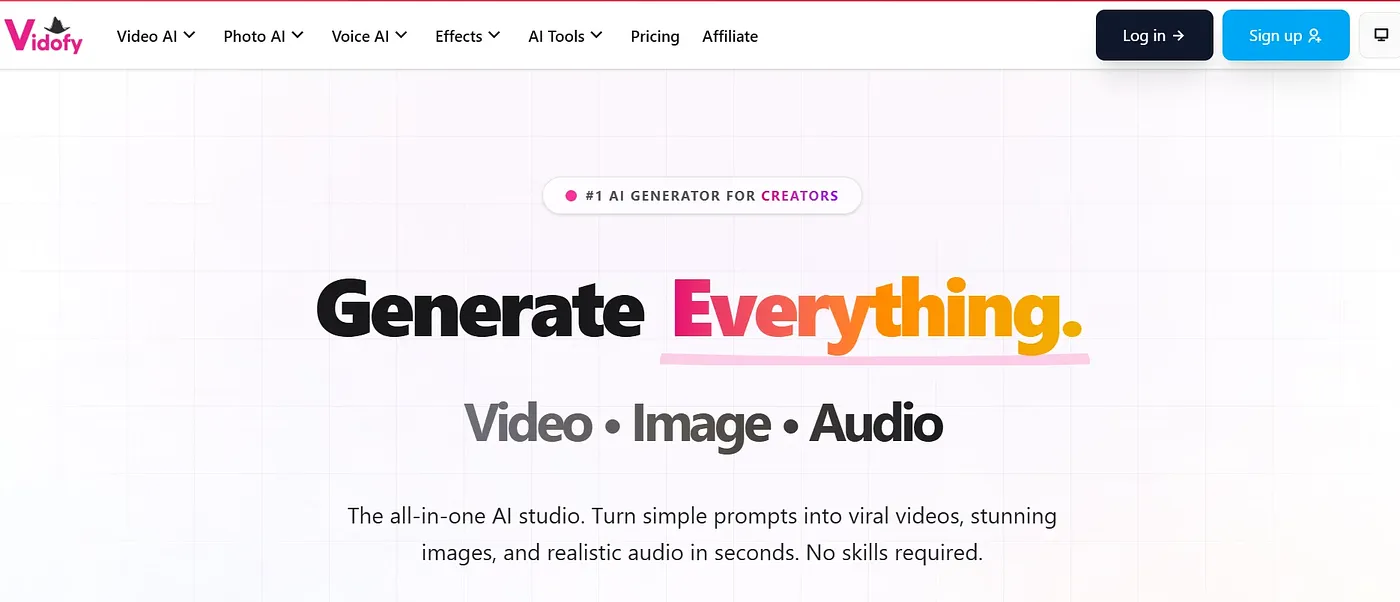Open the Affiliate link
Viewport: 1400px width, 602px height.
pyautogui.click(x=730, y=36)
